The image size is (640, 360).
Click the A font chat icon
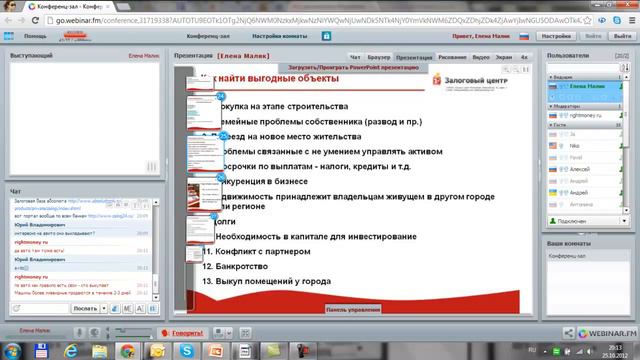[140, 309]
